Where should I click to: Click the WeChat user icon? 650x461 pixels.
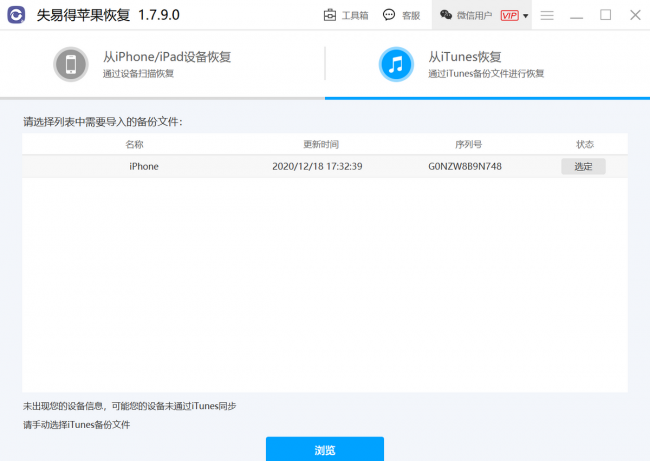[446, 15]
